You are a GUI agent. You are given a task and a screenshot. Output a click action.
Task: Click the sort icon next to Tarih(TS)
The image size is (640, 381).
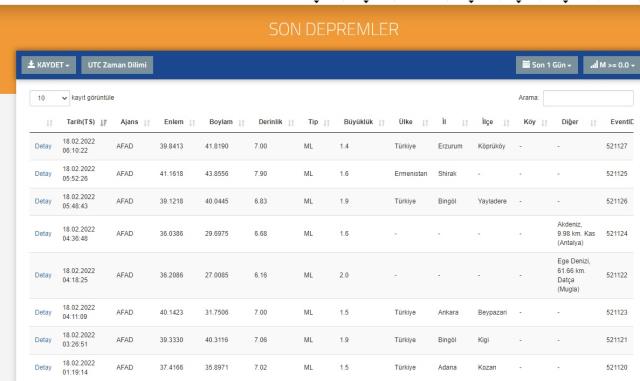(x=104, y=123)
